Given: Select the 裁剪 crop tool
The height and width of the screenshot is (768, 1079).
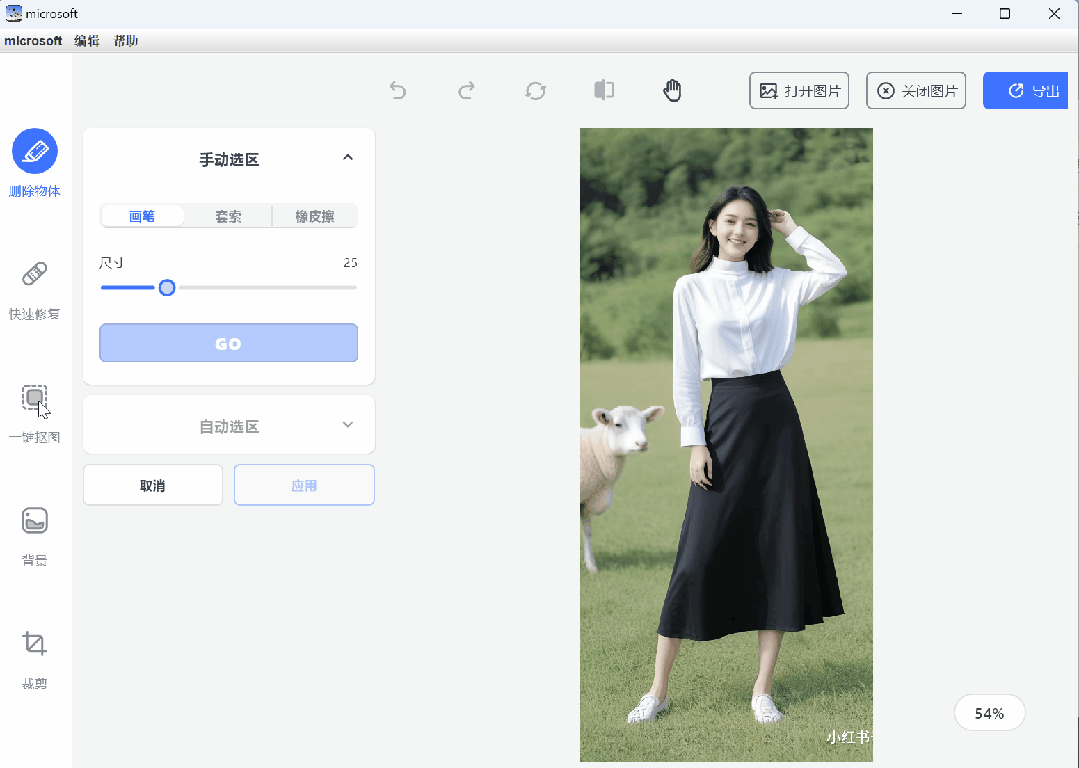Looking at the screenshot, I should pyautogui.click(x=35, y=655).
